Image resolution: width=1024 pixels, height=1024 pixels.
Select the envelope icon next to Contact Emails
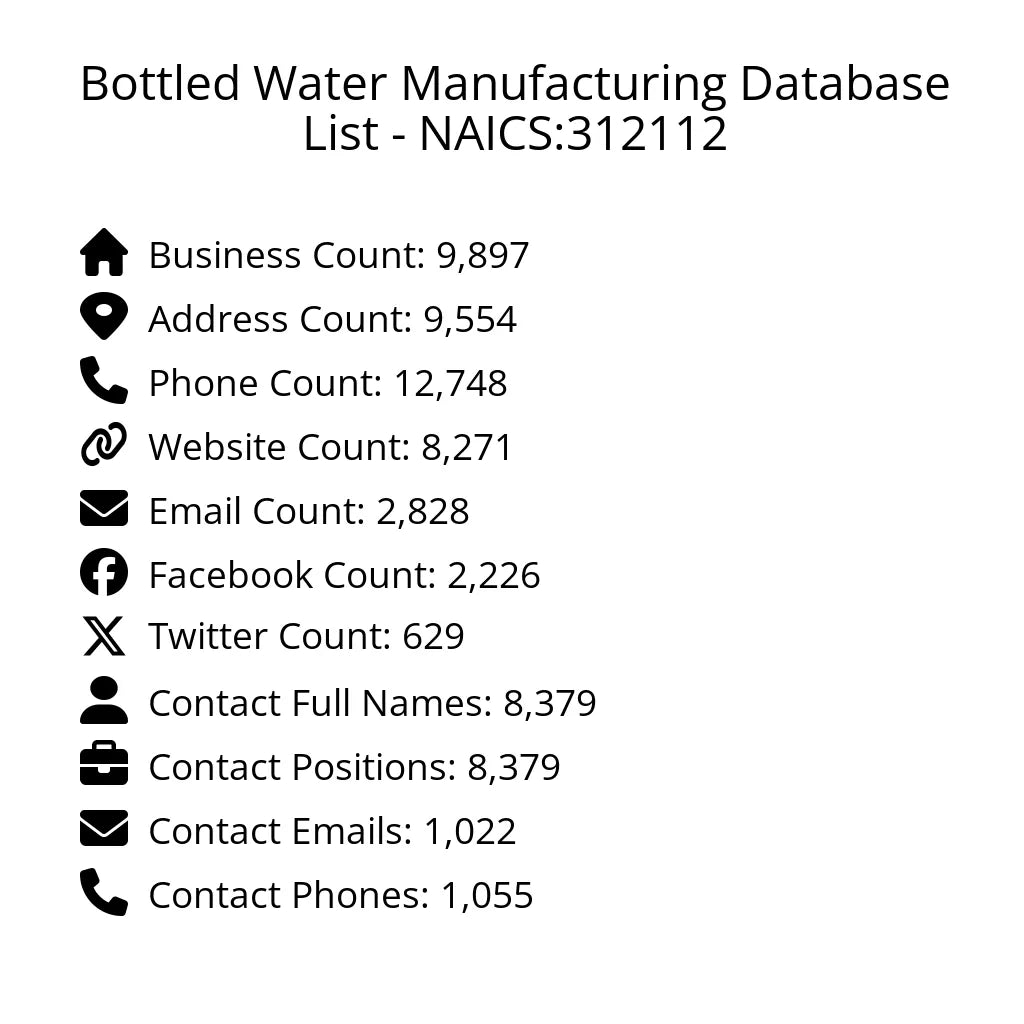coord(104,829)
